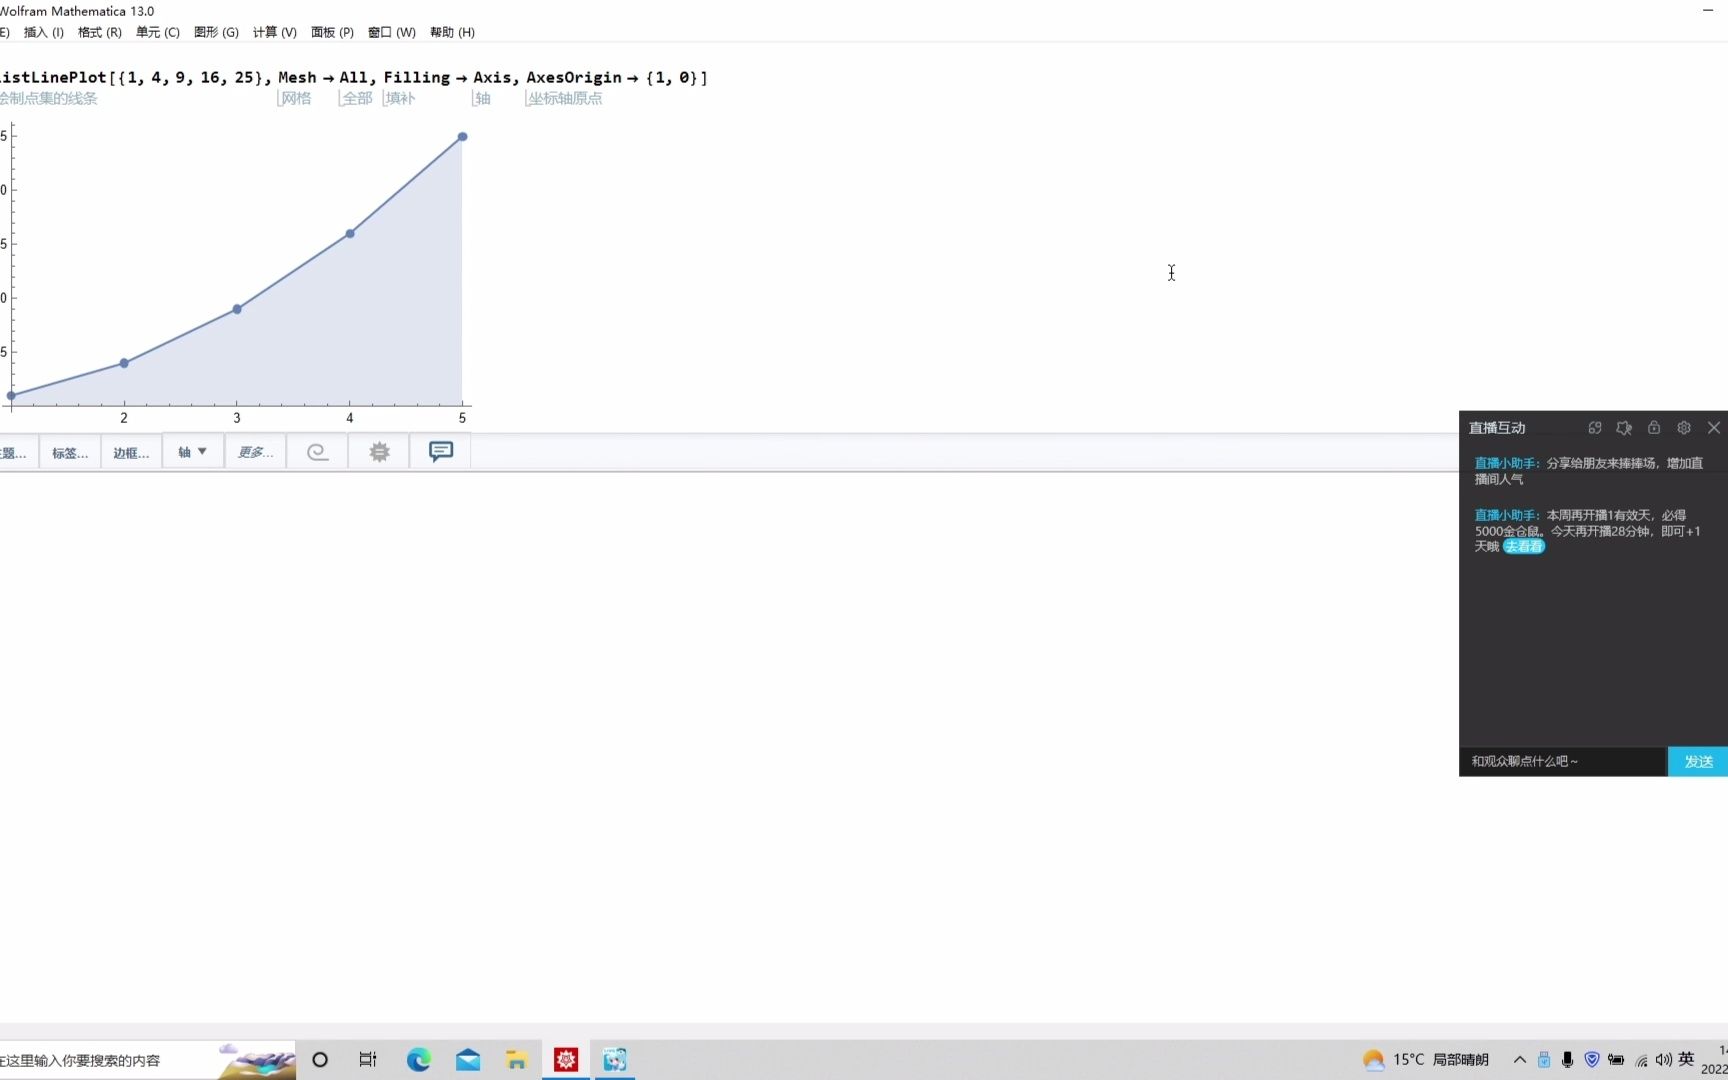Click the 去看看 link in chat message
This screenshot has width=1728, height=1080.
click(x=1524, y=547)
